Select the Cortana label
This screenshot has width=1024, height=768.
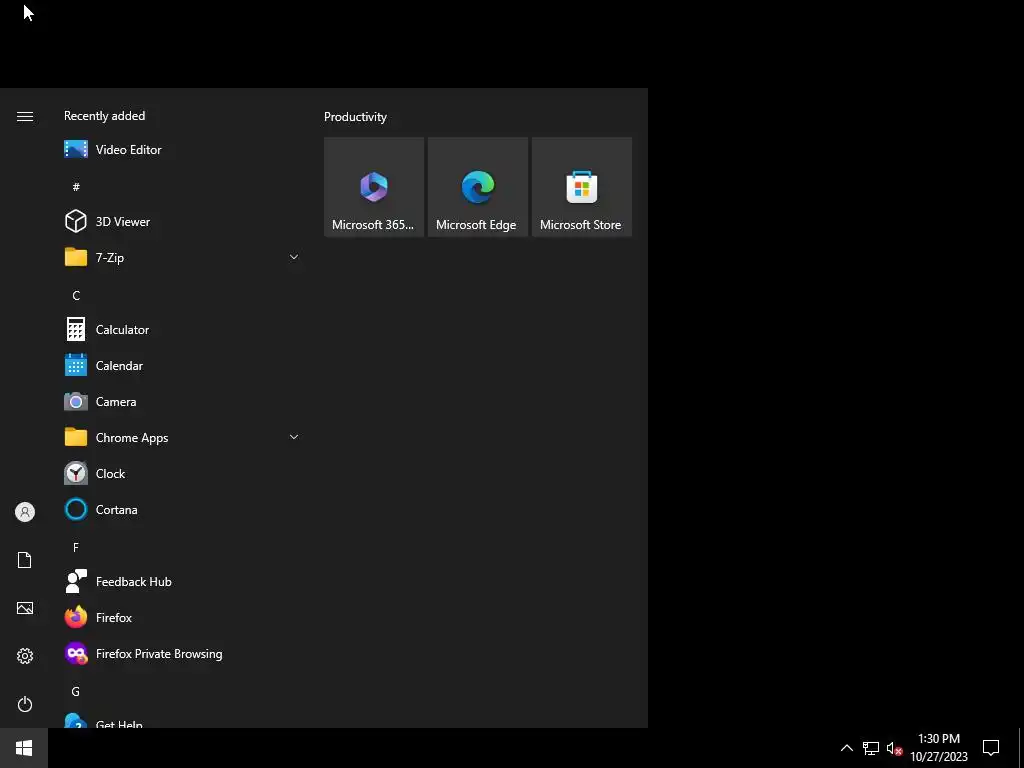tap(116, 509)
